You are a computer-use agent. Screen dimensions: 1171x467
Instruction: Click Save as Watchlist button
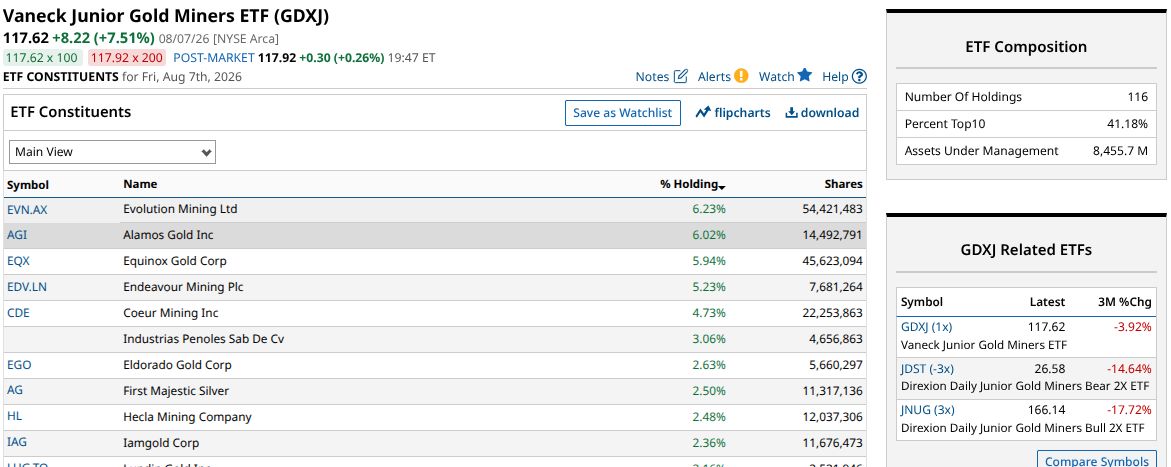(x=623, y=113)
